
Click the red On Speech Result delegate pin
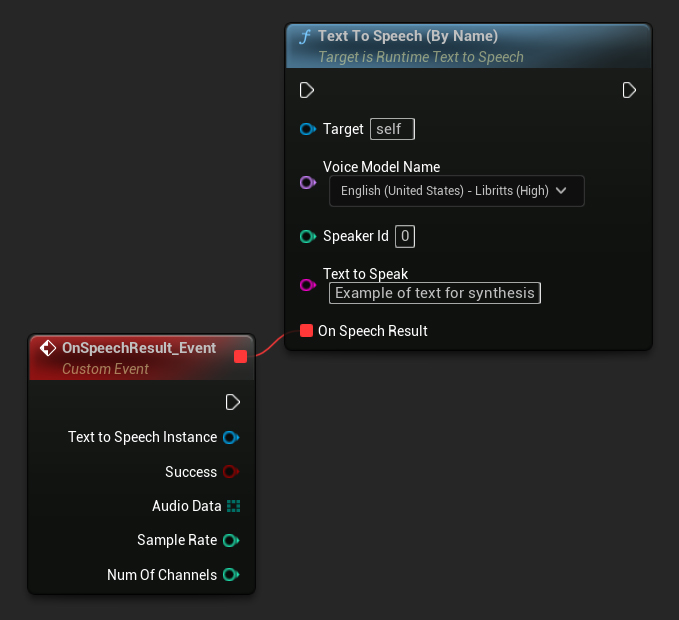coord(307,331)
